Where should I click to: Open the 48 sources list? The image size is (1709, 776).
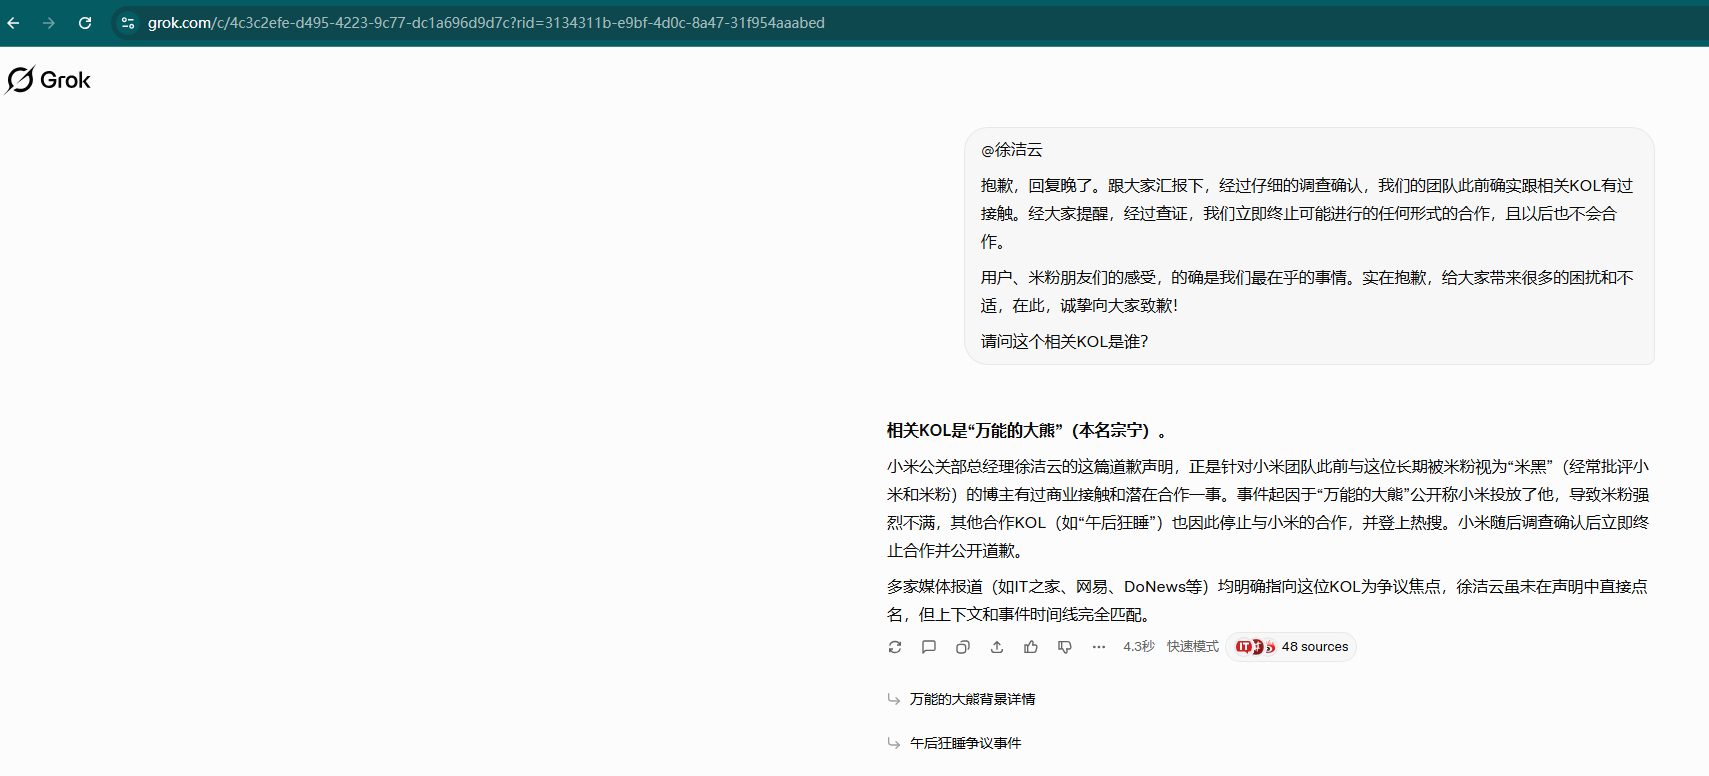pyautogui.click(x=1291, y=647)
